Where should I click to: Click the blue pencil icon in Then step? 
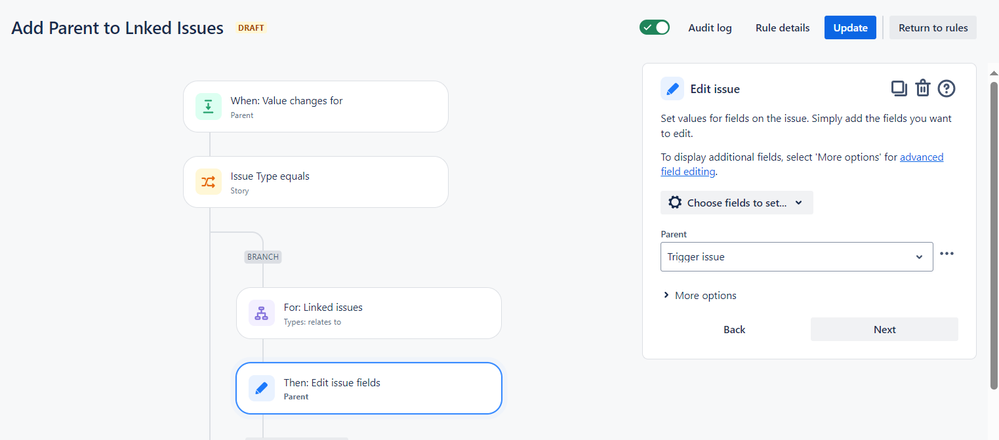pos(261,388)
